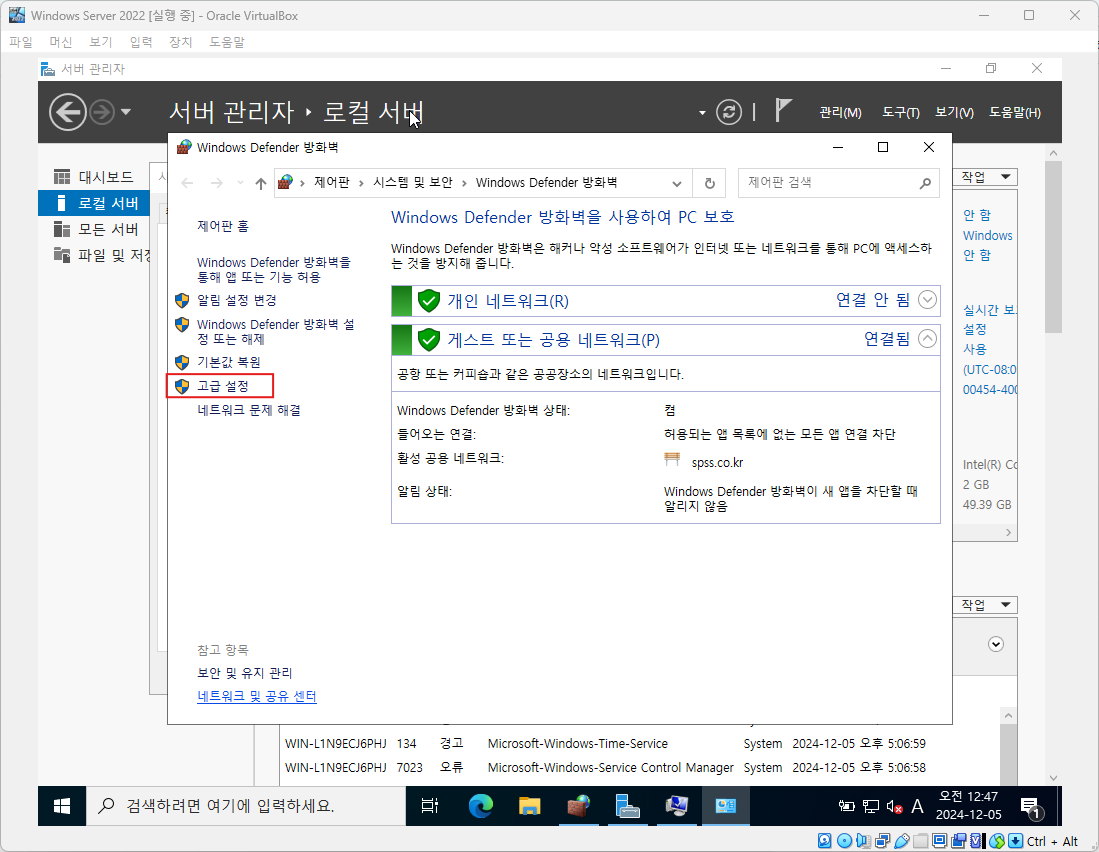This screenshot has width=1099, height=852.
Task: Click the Server Manager forward navigation button
Action: click(x=102, y=112)
